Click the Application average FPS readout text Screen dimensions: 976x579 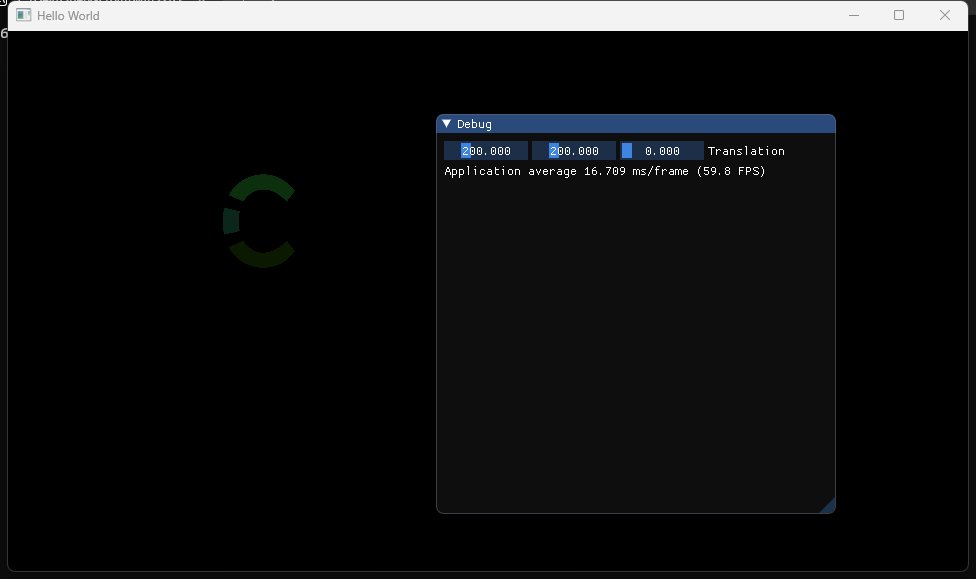604,171
